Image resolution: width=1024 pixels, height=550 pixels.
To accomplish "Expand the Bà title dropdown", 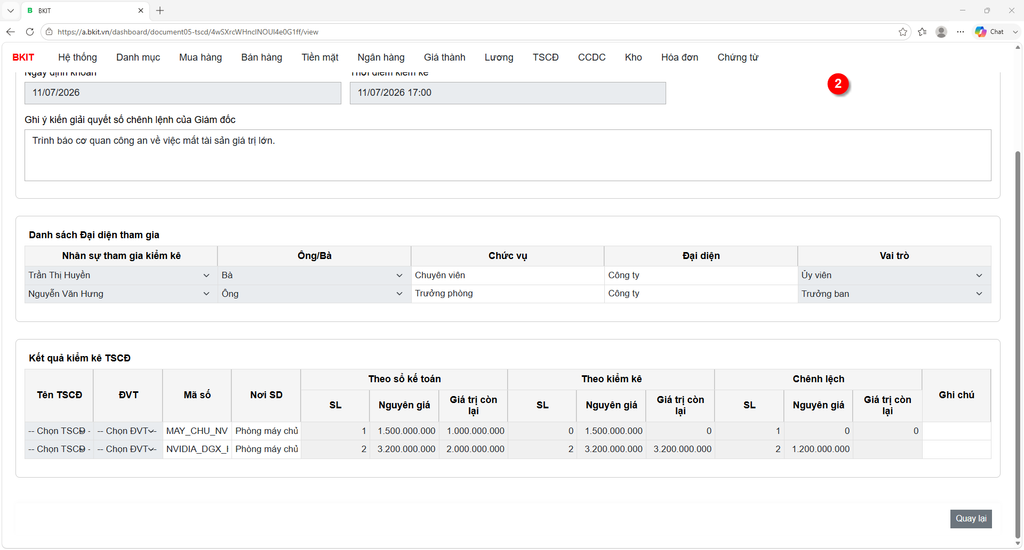I will click(313, 275).
